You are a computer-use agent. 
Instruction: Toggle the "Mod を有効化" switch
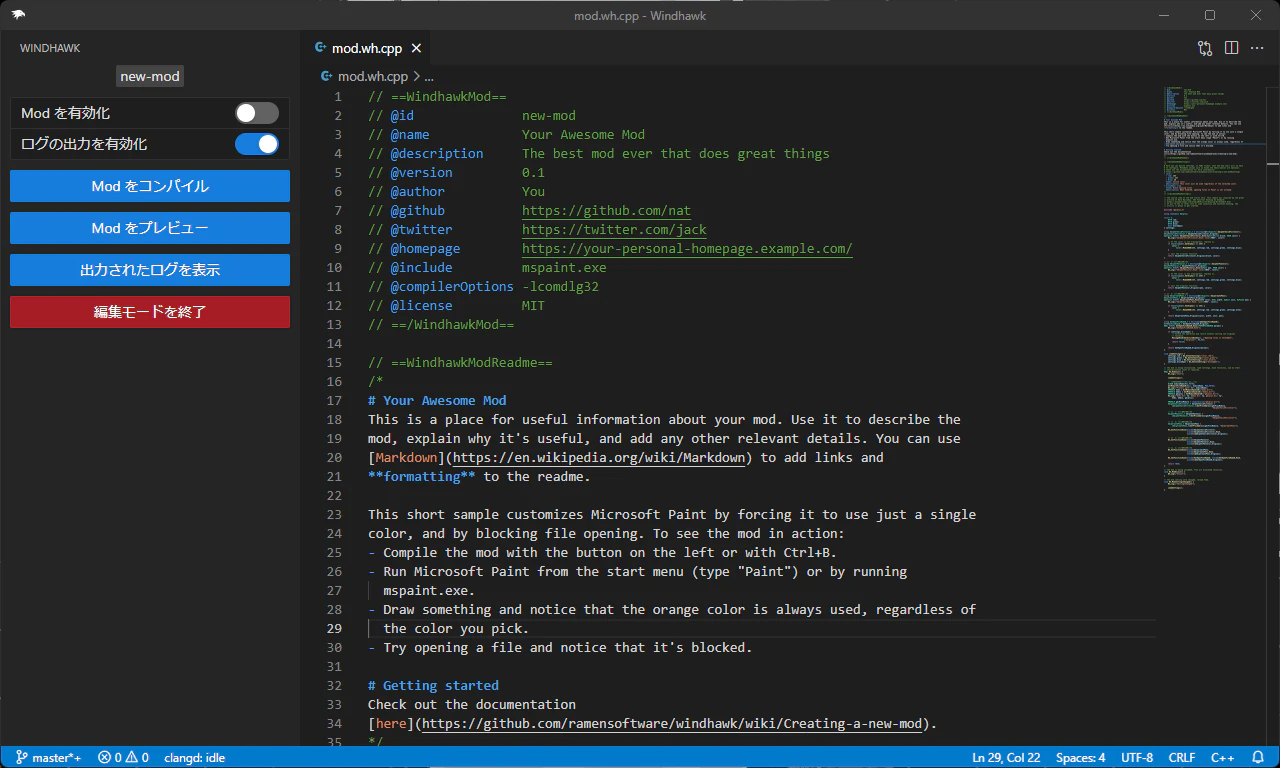click(257, 113)
